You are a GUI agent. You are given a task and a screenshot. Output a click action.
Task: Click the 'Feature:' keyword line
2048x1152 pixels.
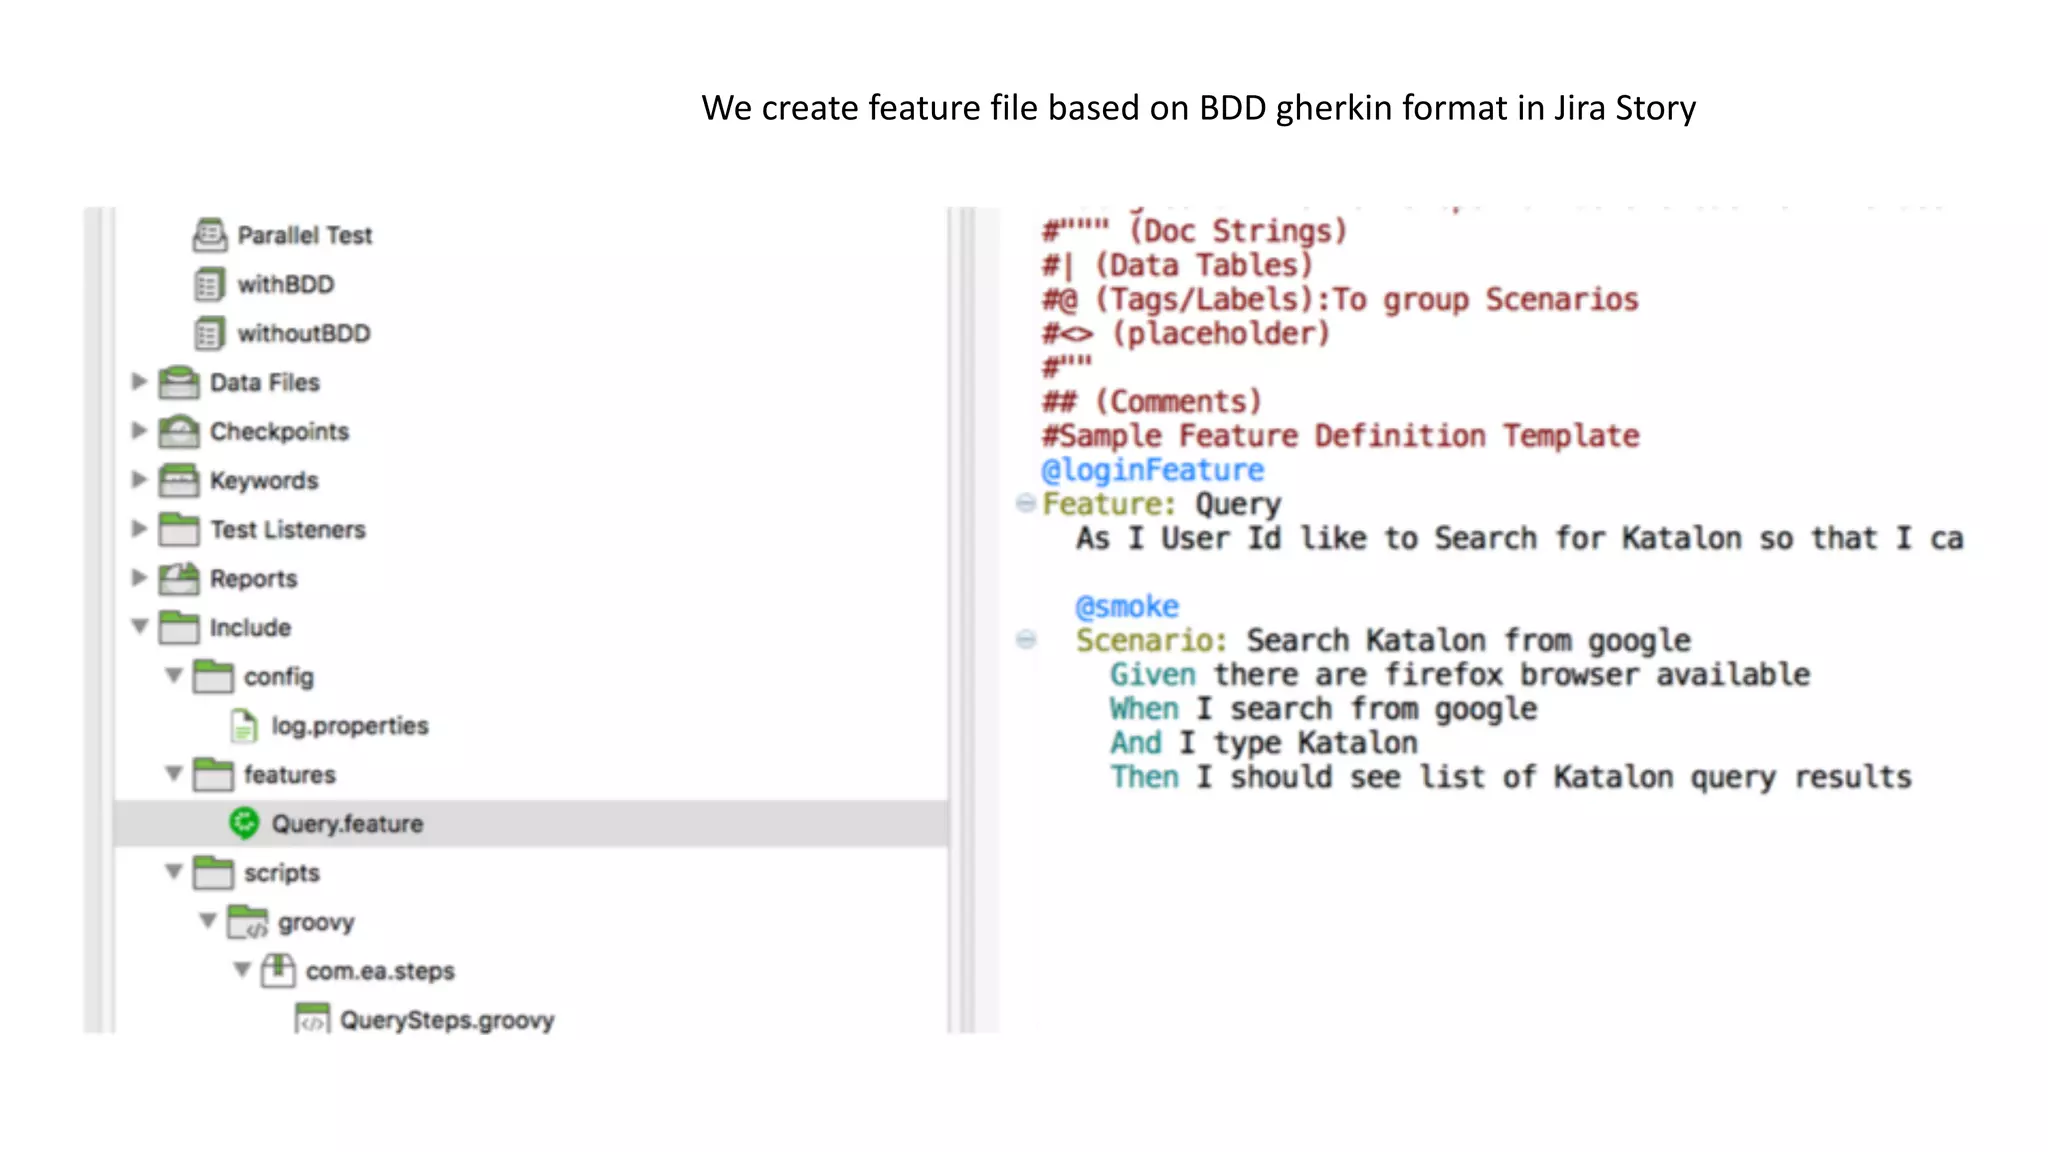(x=1161, y=504)
